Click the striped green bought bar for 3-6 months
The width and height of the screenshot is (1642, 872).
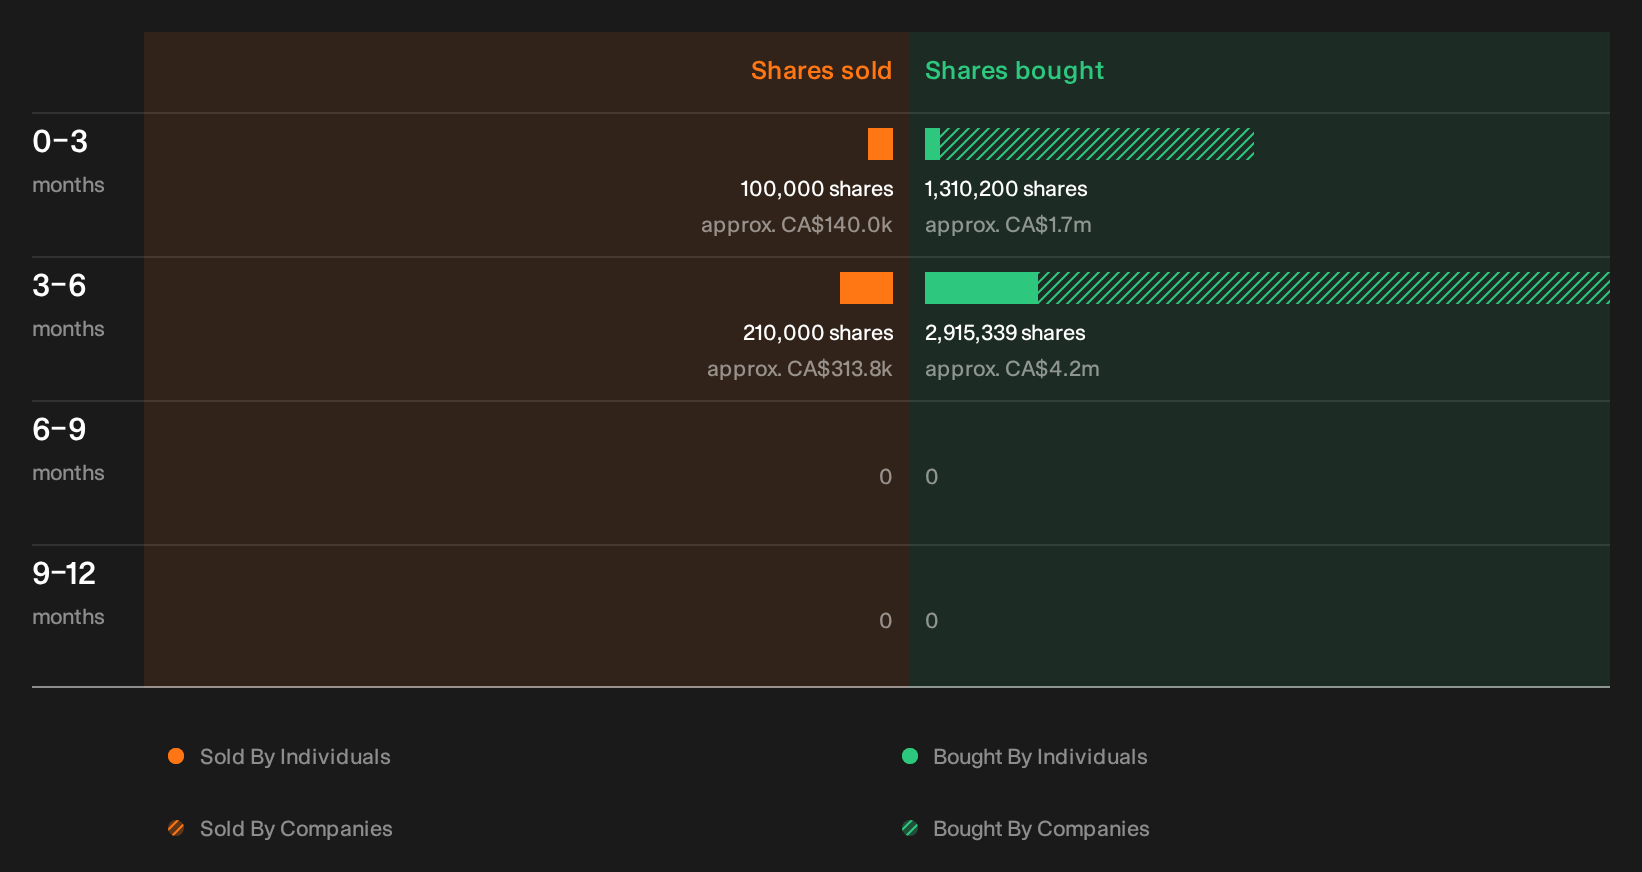1324,288
